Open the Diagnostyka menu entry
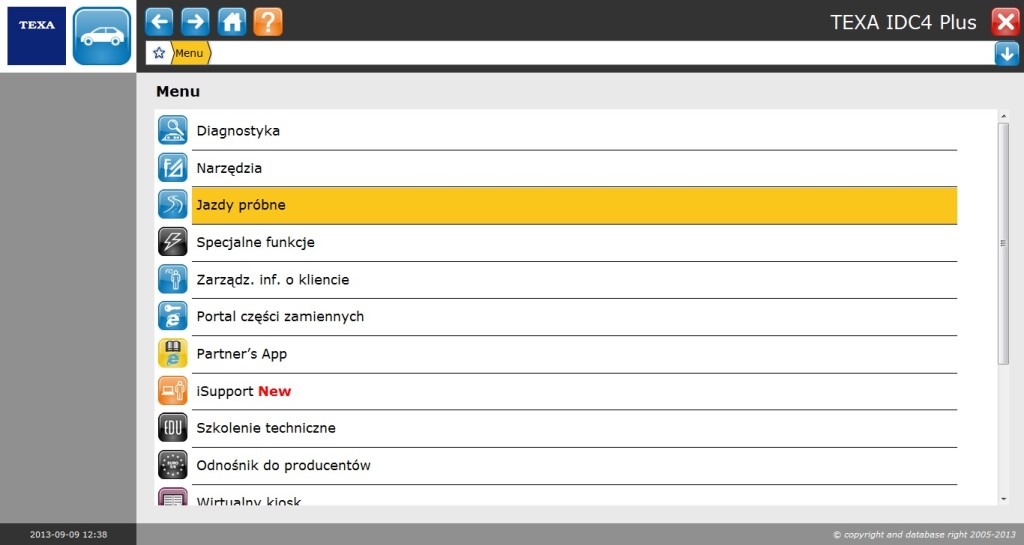This screenshot has width=1024, height=545. pos(574,131)
